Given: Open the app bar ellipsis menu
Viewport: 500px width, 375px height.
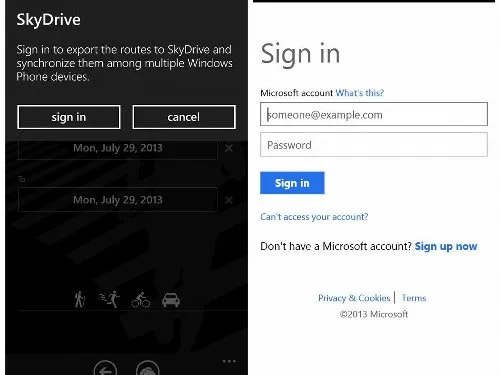Looking at the screenshot, I should [229, 361].
